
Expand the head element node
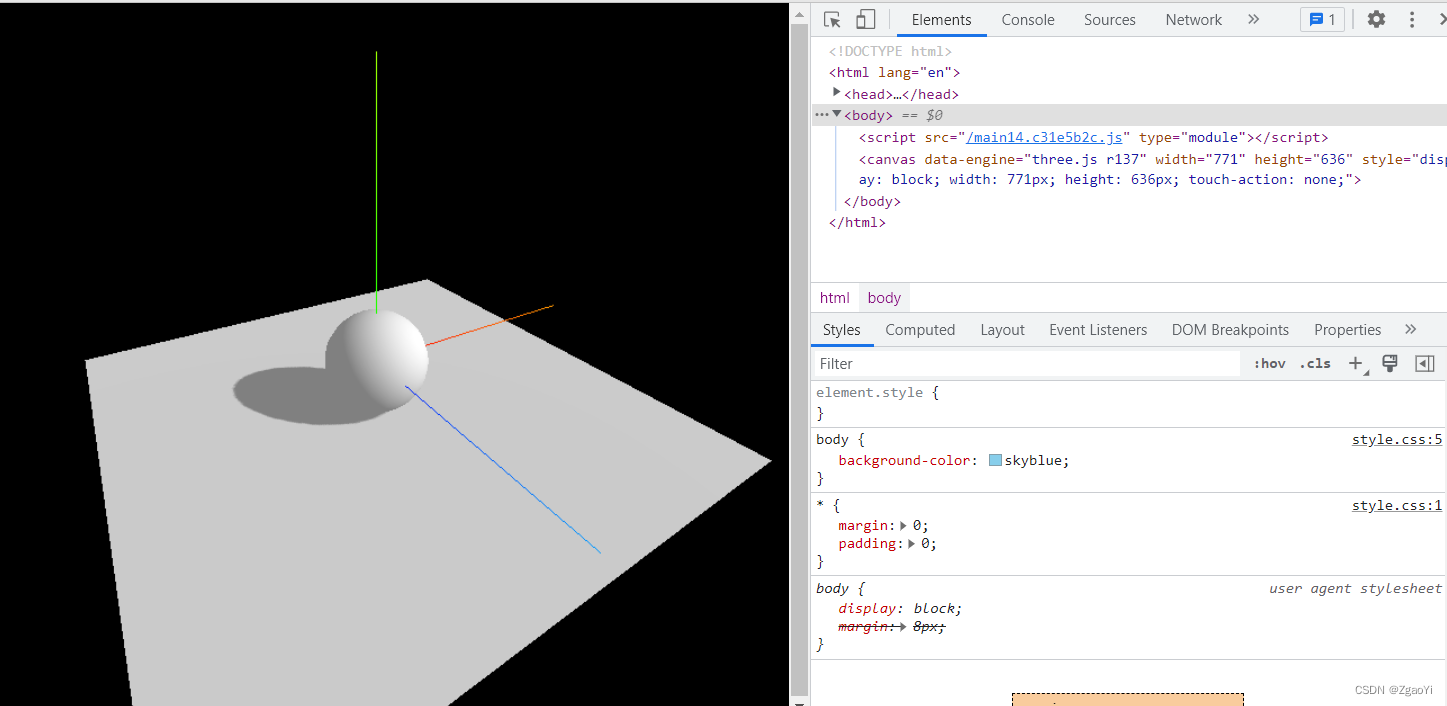tap(837, 93)
